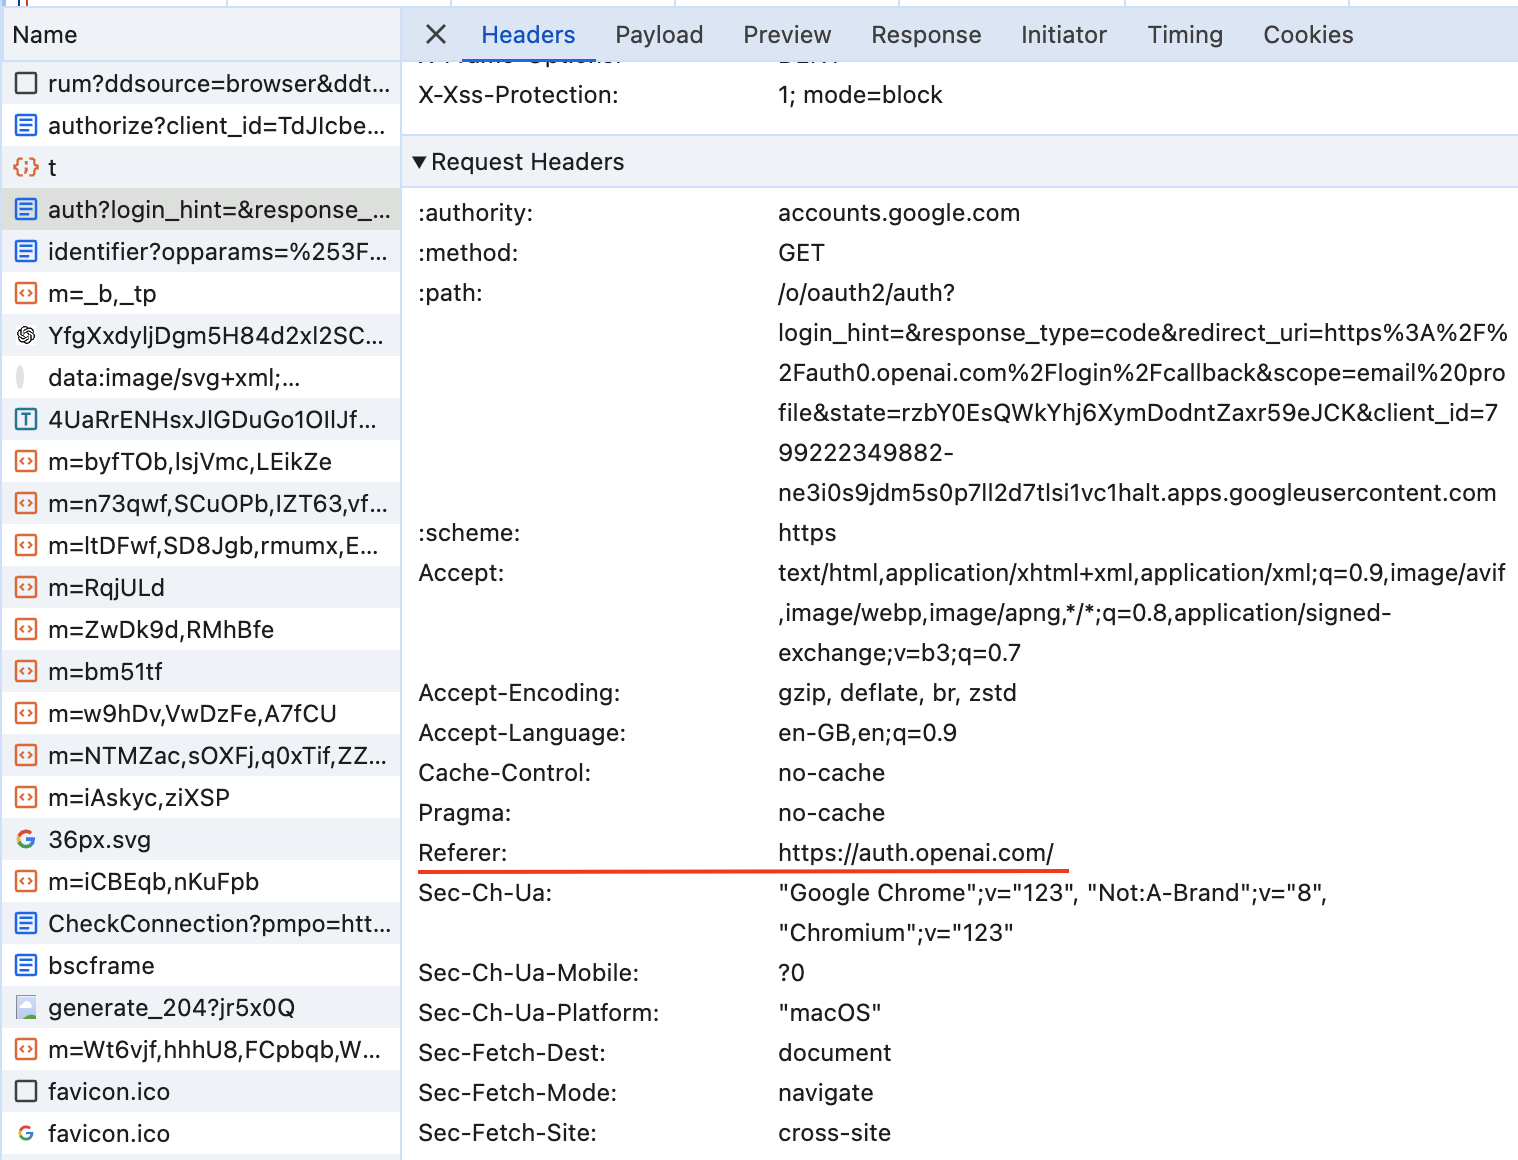Click the Cache-Control header name
Screen dimensions: 1518x1160
point(505,773)
